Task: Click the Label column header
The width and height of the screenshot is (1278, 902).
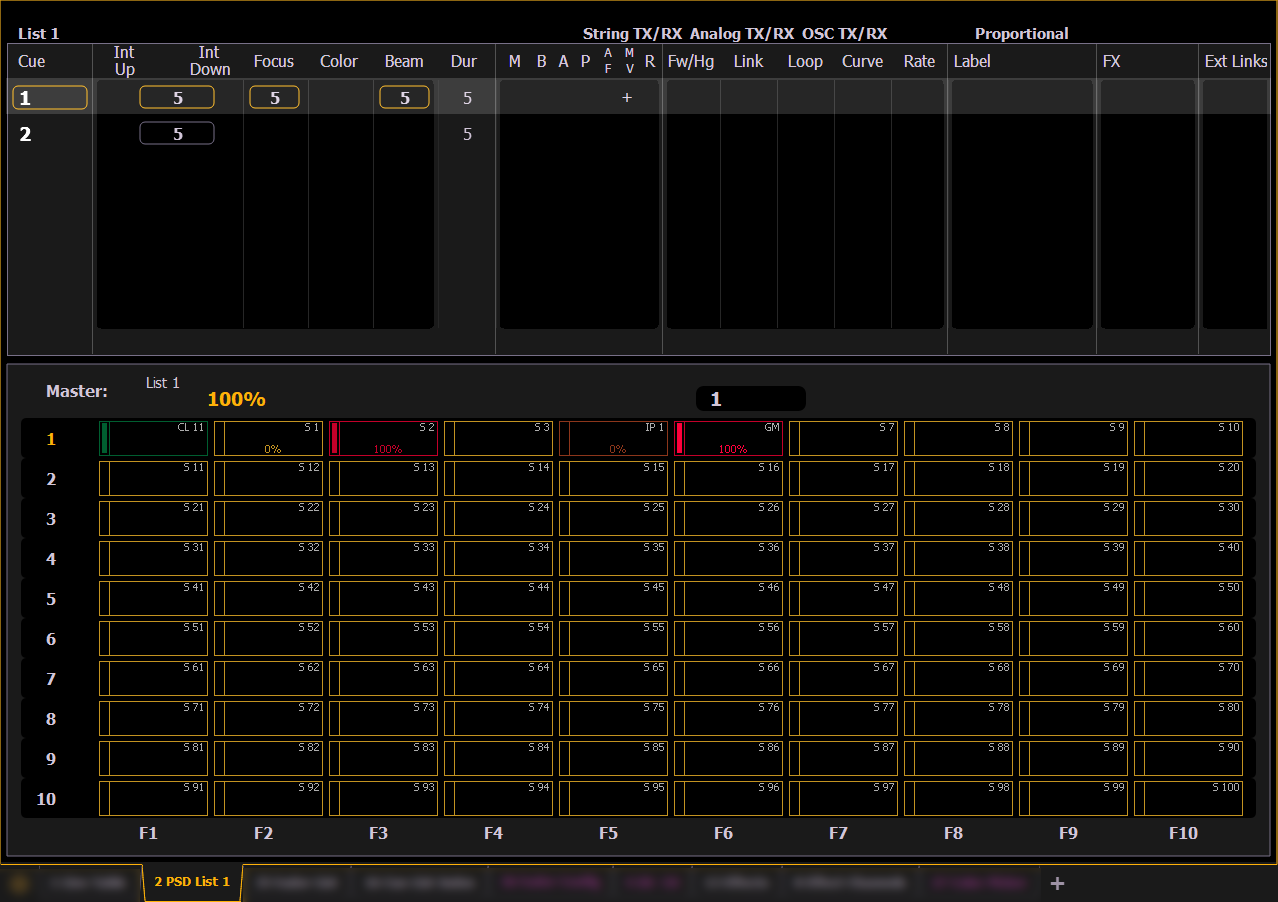Action: click(972, 62)
